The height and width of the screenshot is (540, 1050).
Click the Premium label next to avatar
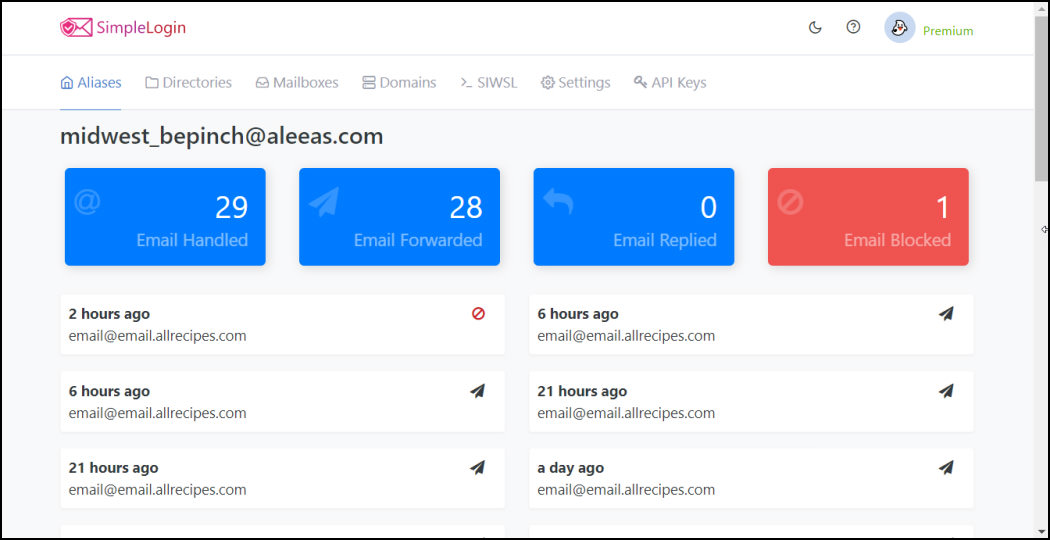pos(948,31)
